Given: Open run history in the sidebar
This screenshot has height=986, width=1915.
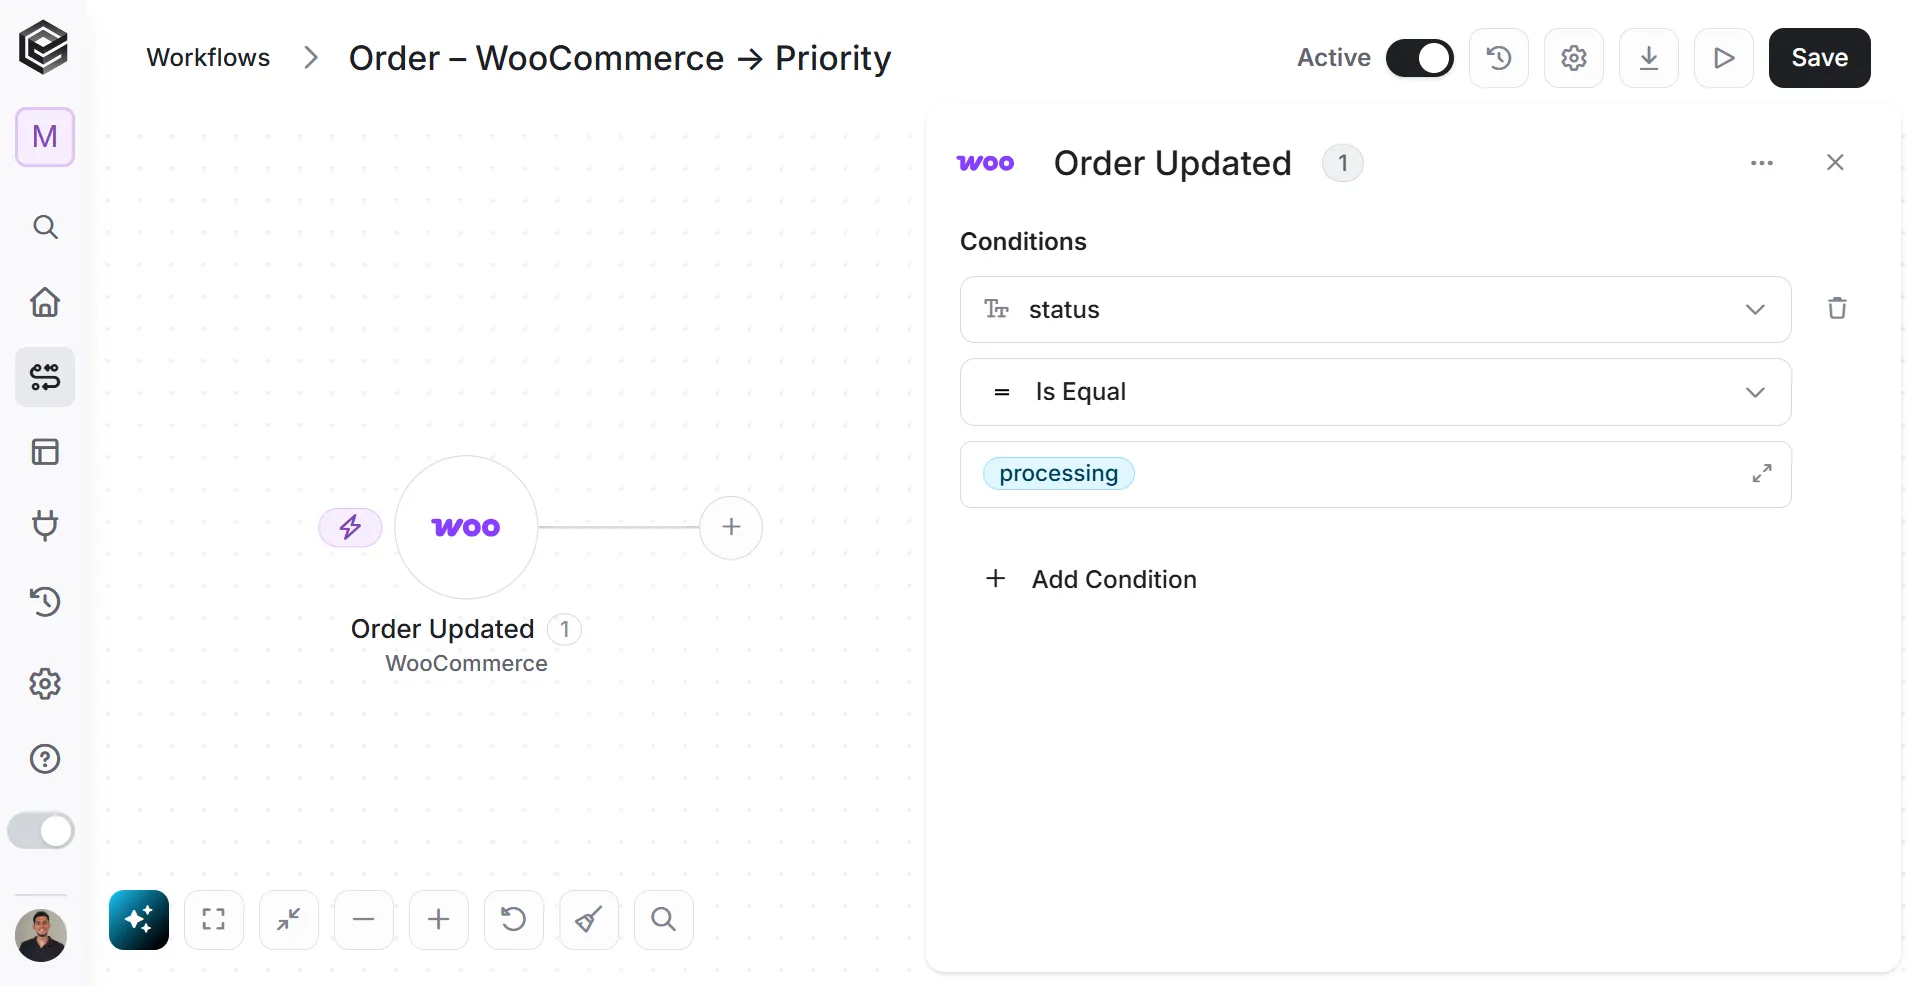Looking at the screenshot, I should click(x=45, y=601).
